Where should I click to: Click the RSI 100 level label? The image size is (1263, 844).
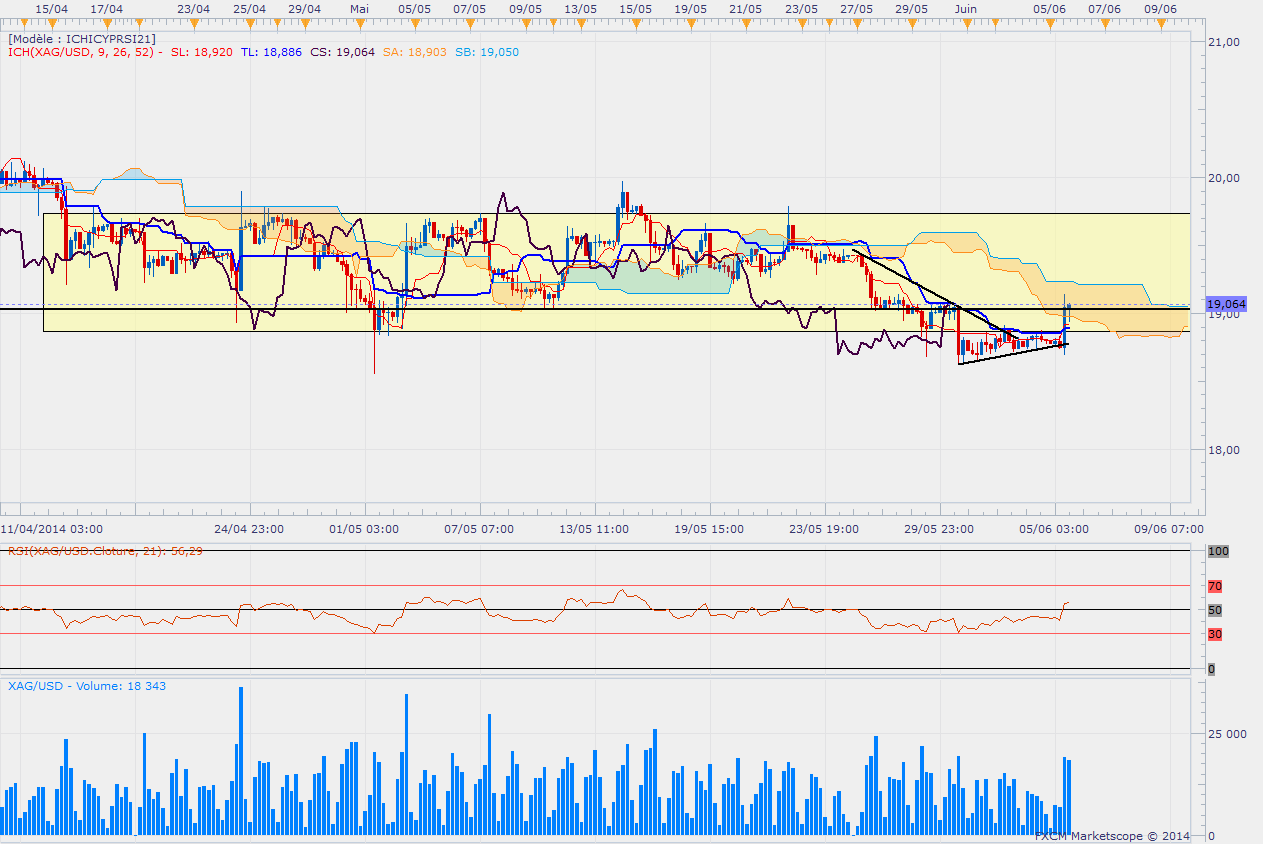click(1217, 551)
